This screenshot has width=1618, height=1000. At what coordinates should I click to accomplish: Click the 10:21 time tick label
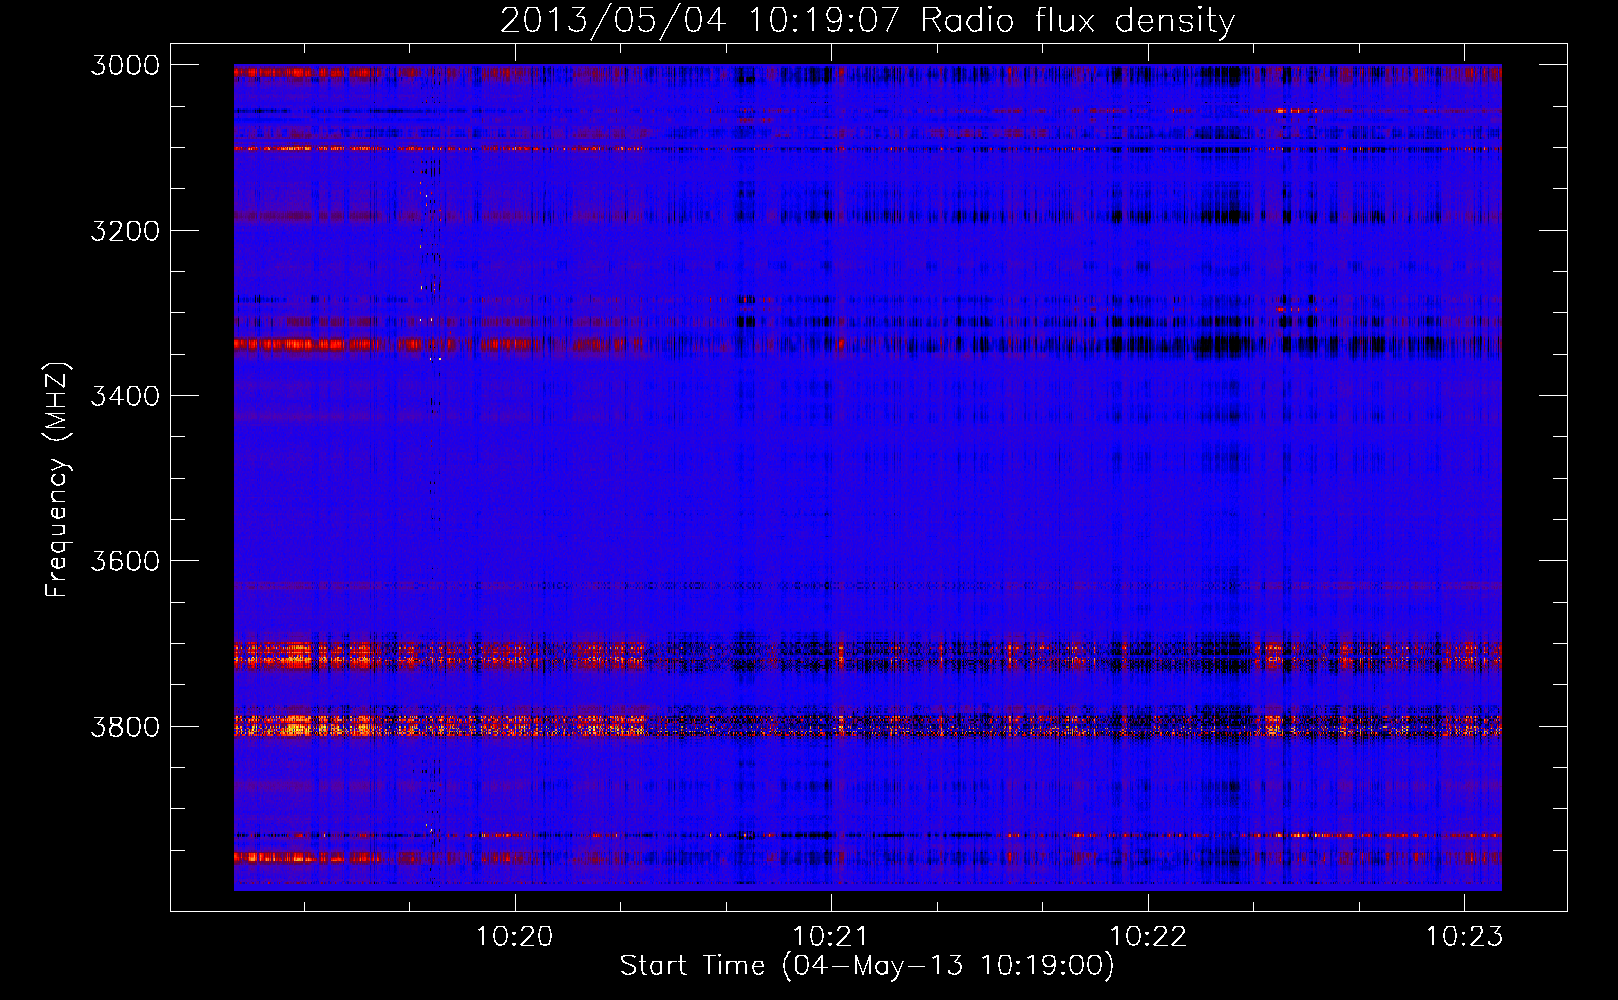(831, 936)
